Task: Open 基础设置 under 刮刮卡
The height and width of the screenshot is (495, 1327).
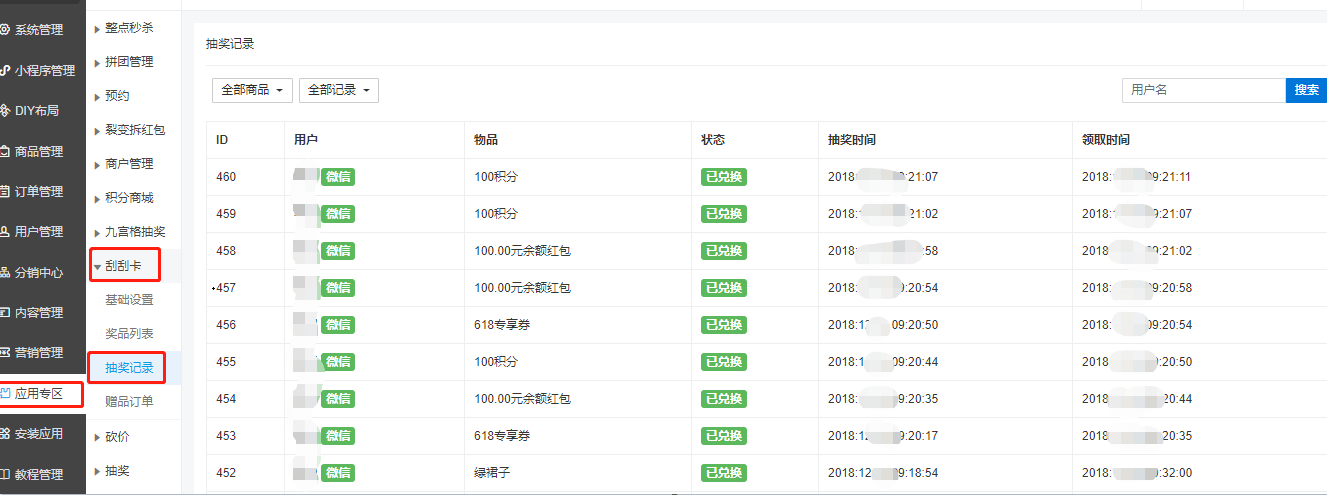Action: pos(130,300)
